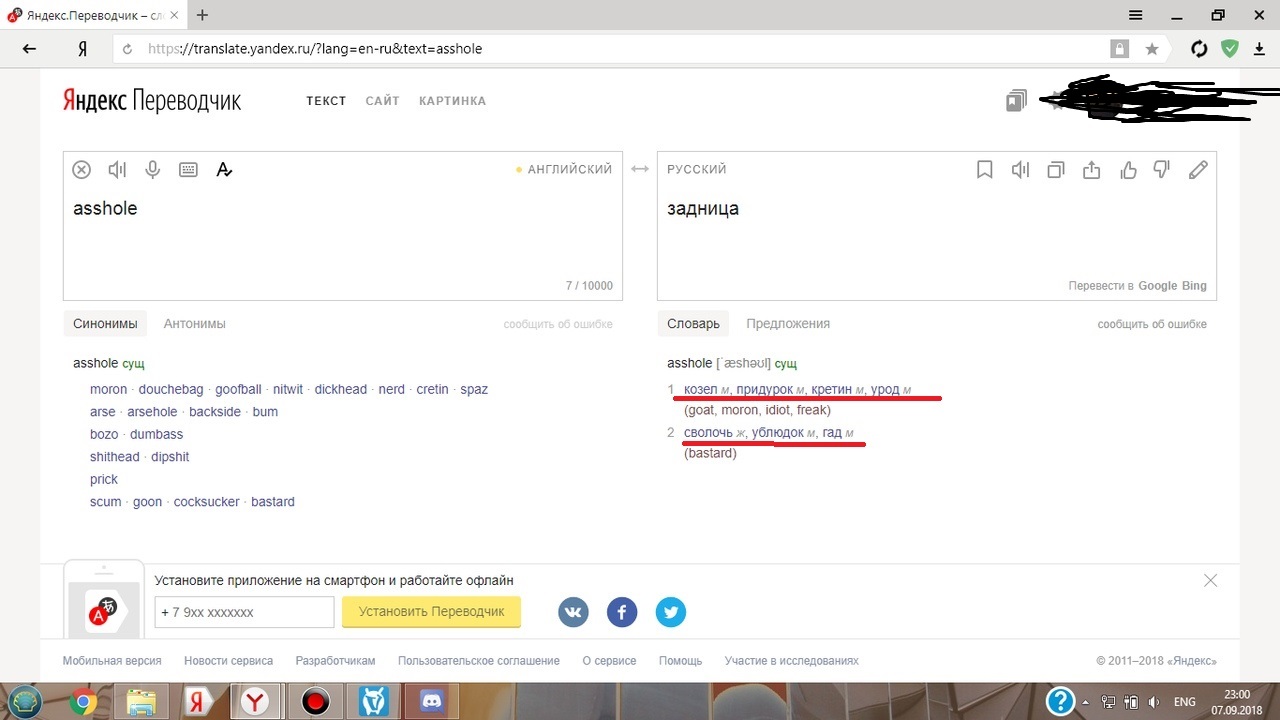1280x720 pixels.
Task: Click the synonym link douchebag
Action: tap(171, 389)
